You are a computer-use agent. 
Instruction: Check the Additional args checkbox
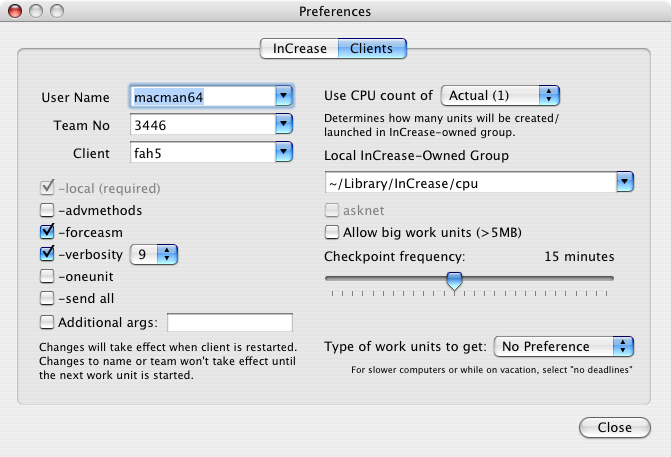tap(47, 322)
